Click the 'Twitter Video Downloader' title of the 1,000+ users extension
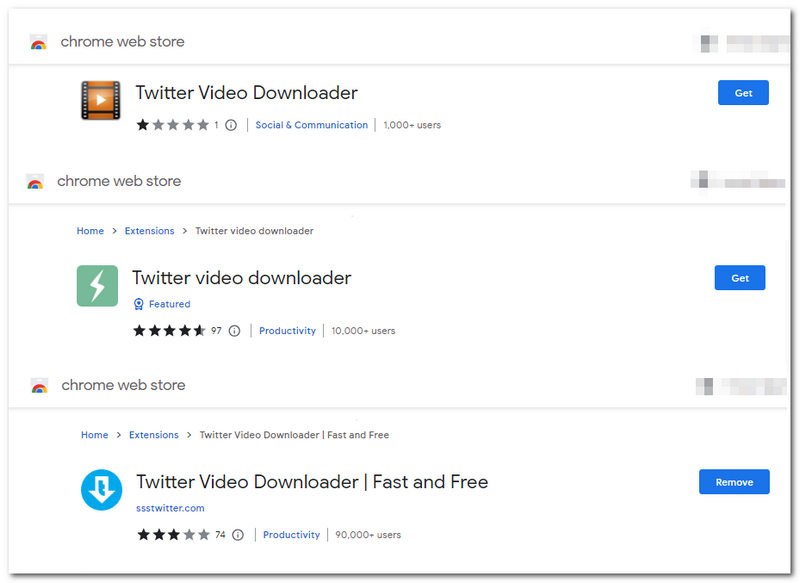This screenshot has height=583, width=800. point(246,93)
